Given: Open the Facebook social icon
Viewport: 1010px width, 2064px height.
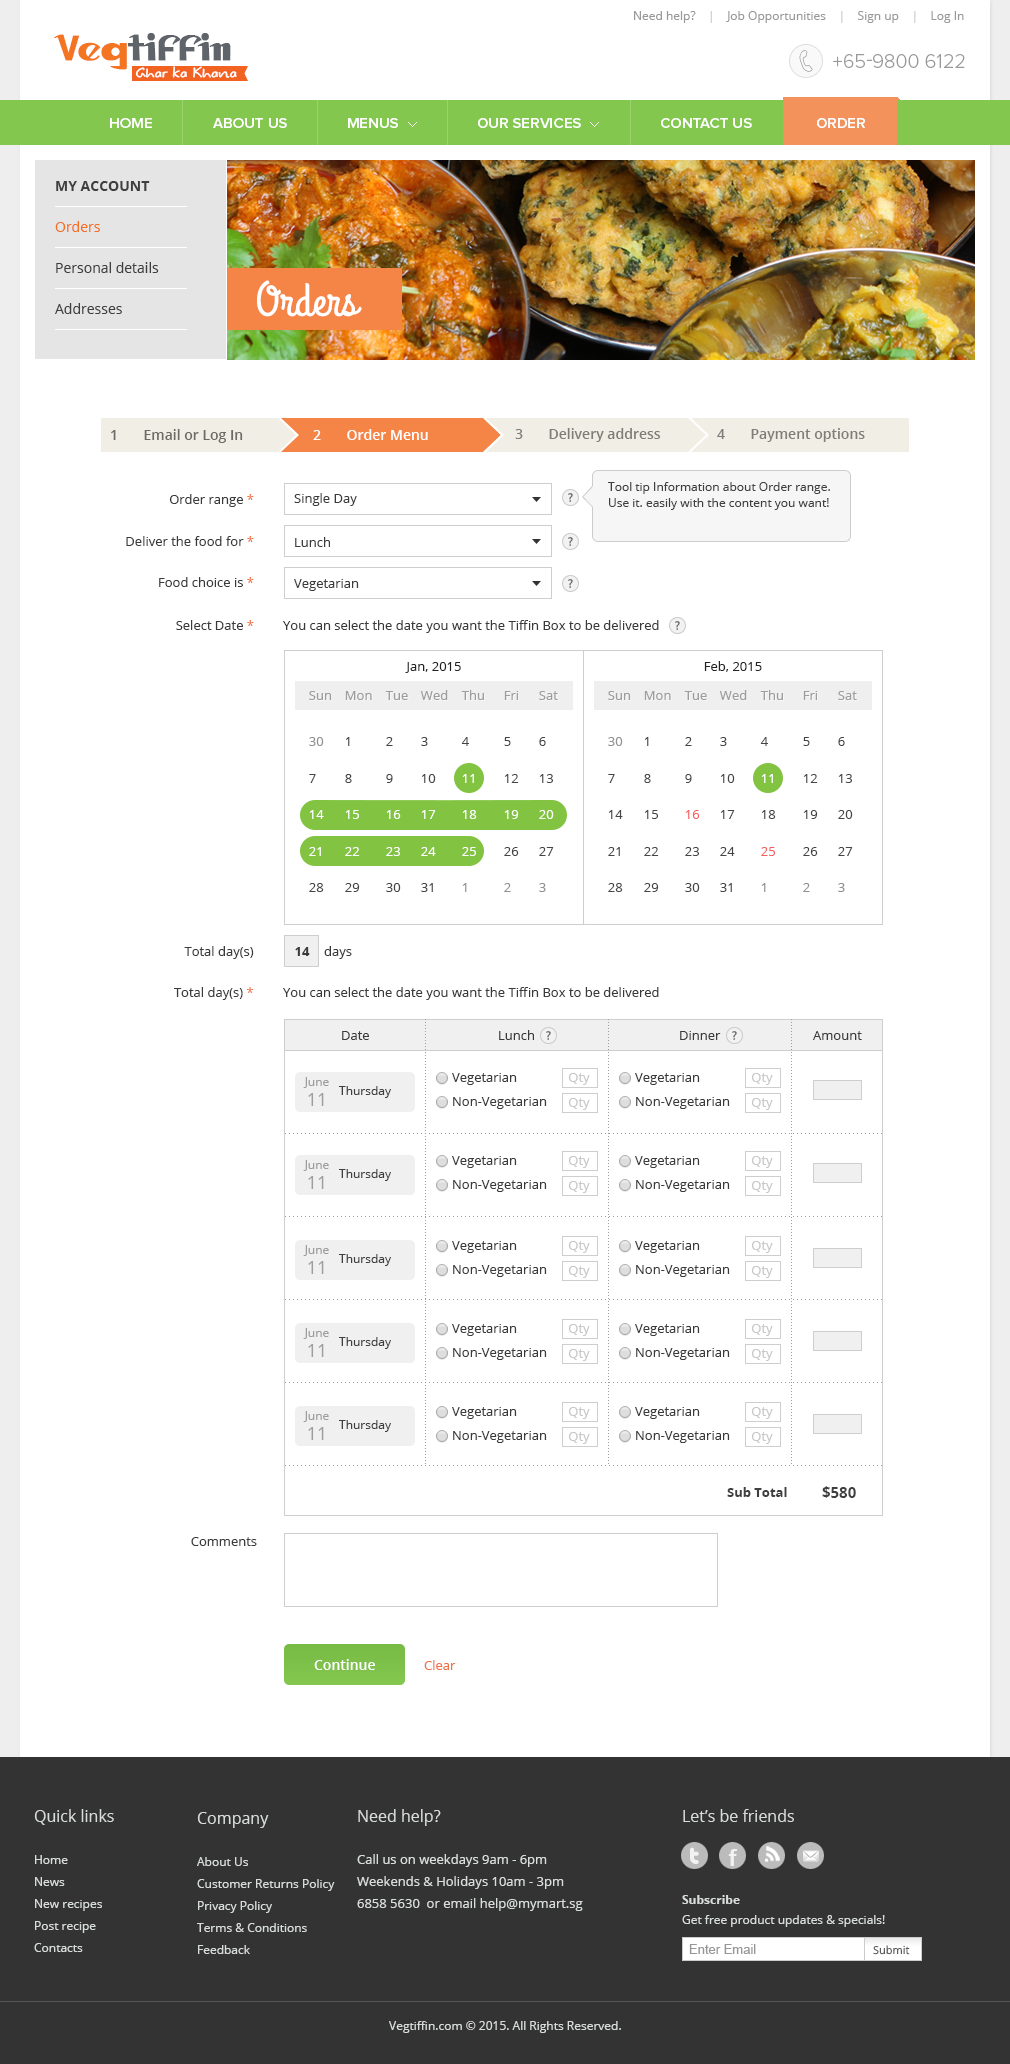Looking at the screenshot, I should 732,1856.
